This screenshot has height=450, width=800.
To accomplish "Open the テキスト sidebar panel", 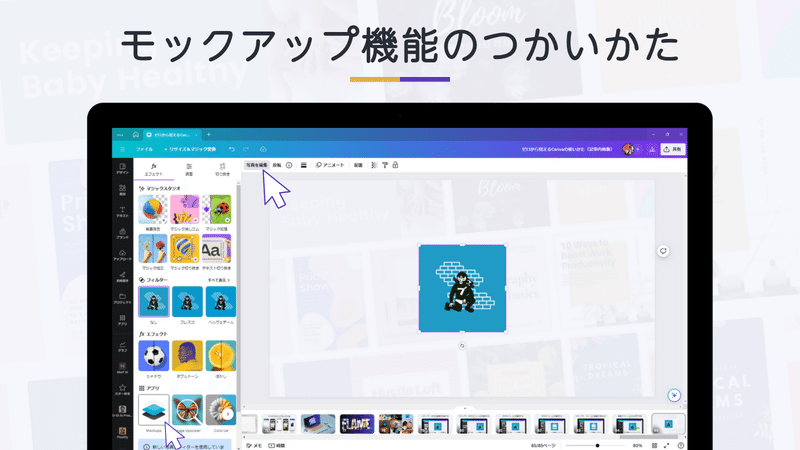I will pyautogui.click(x=122, y=212).
